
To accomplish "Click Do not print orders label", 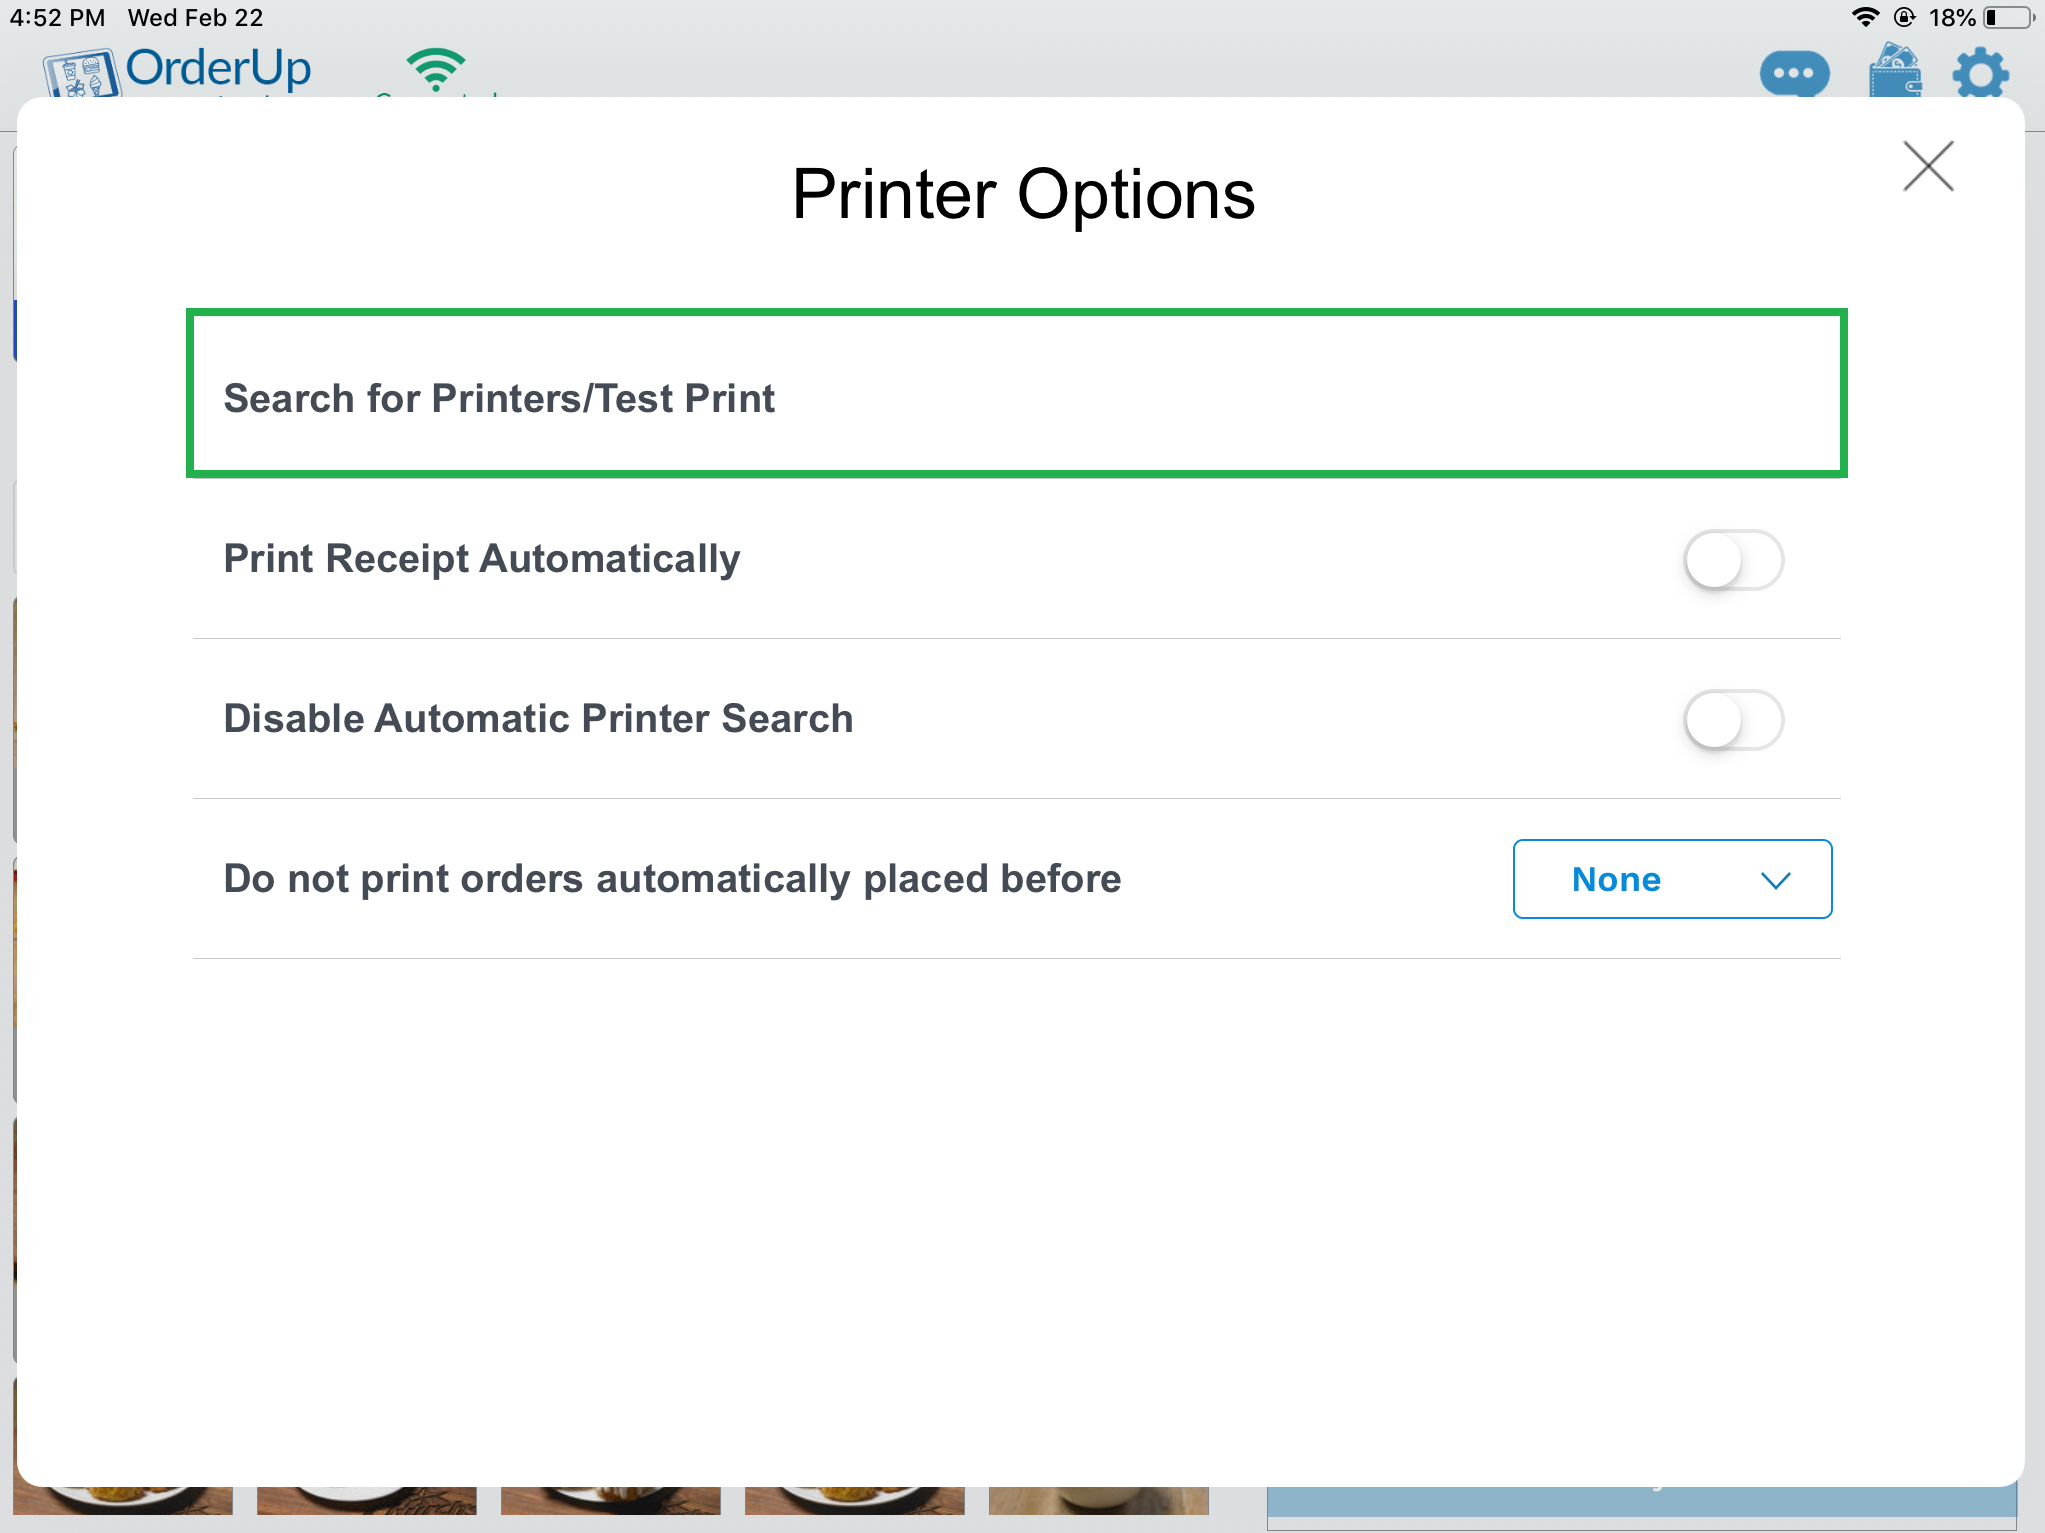I will click(x=672, y=879).
